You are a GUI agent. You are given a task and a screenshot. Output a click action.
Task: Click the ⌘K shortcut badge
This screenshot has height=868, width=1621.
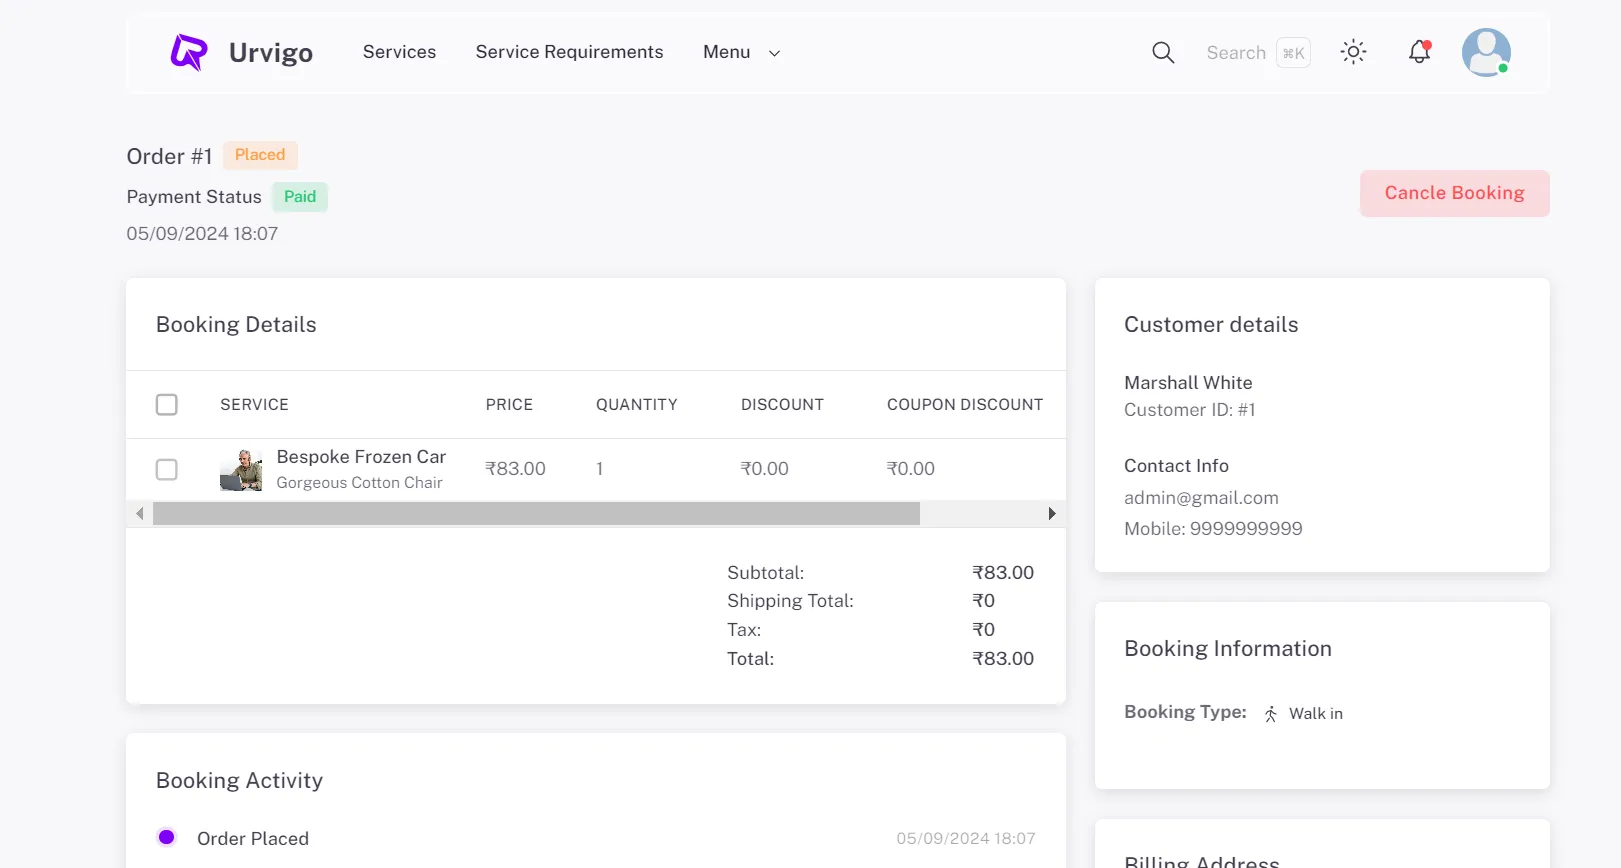pyautogui.click(x=1293, y=53)
